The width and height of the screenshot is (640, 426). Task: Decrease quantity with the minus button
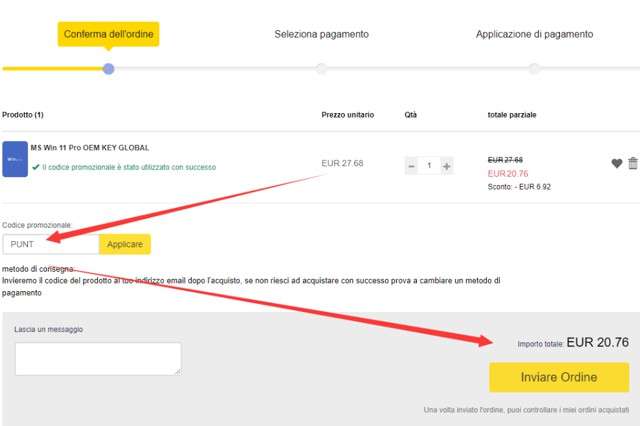pos(411,166)
